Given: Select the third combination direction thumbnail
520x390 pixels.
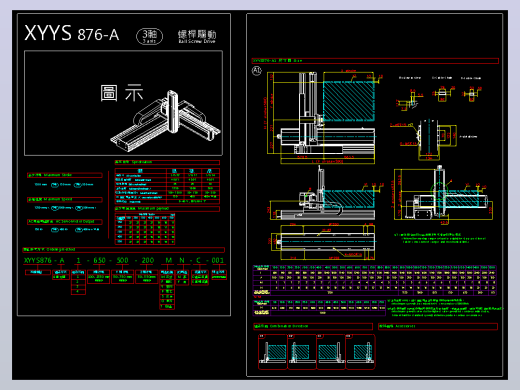Looking at the screenshot, I should 331,352.
